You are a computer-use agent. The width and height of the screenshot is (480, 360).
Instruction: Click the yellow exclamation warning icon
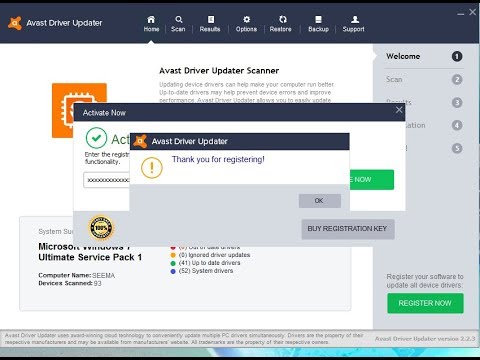pyautogui.click(x=152, y=167)
